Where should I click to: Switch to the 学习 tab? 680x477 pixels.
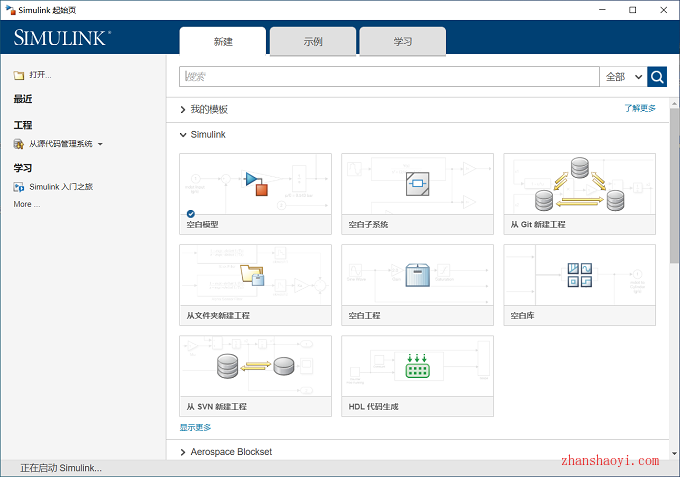[402, 42]
